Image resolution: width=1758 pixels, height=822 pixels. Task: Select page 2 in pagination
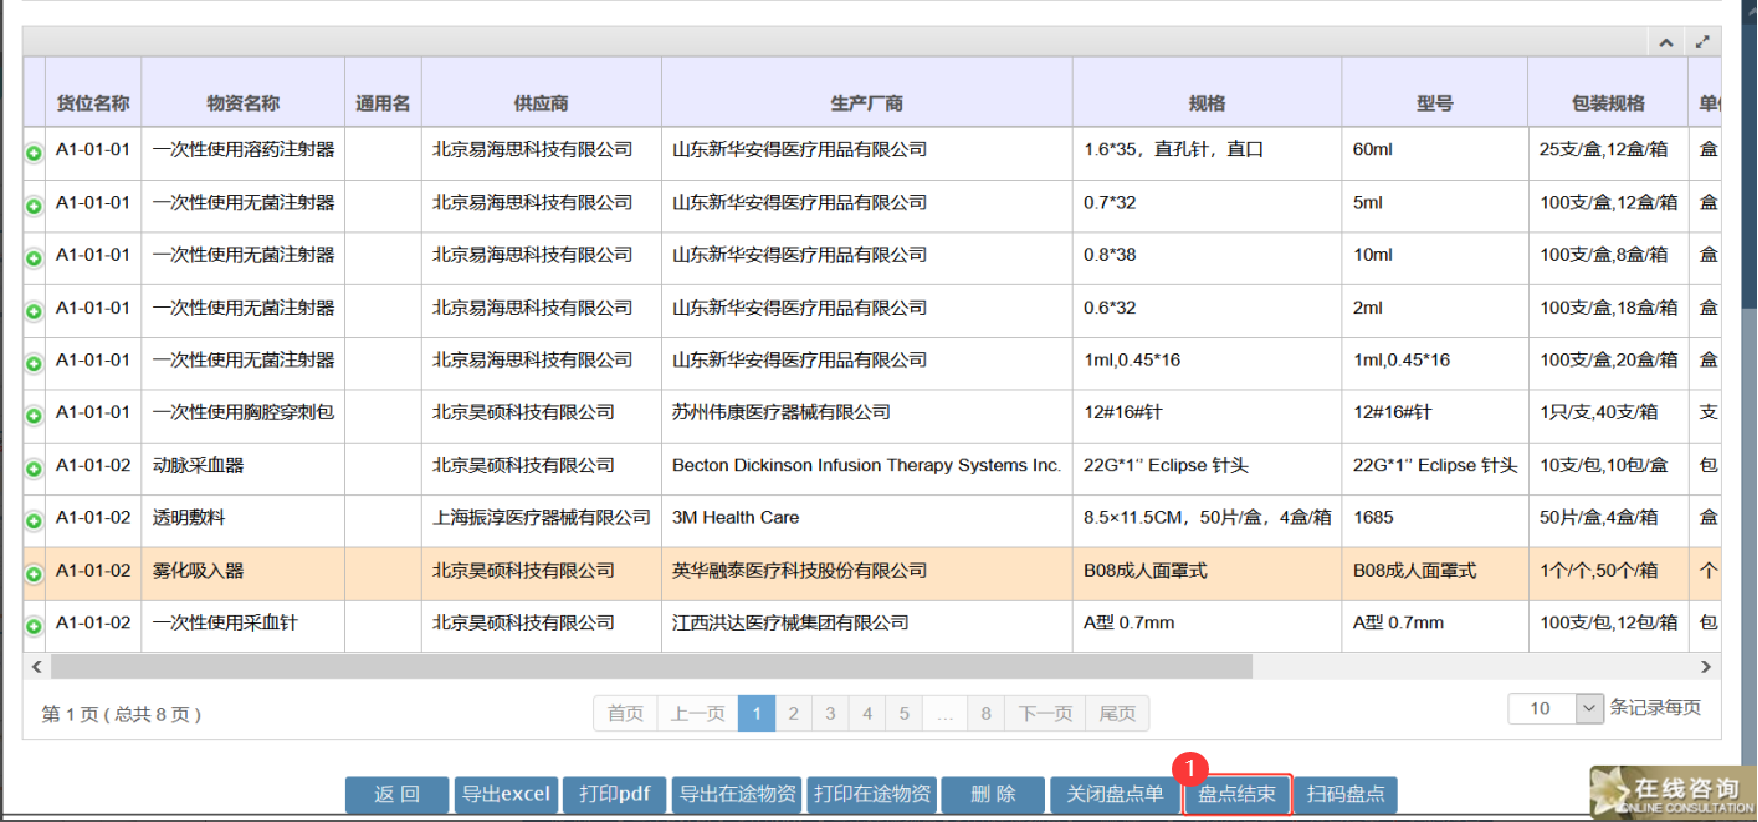[793, 714]
